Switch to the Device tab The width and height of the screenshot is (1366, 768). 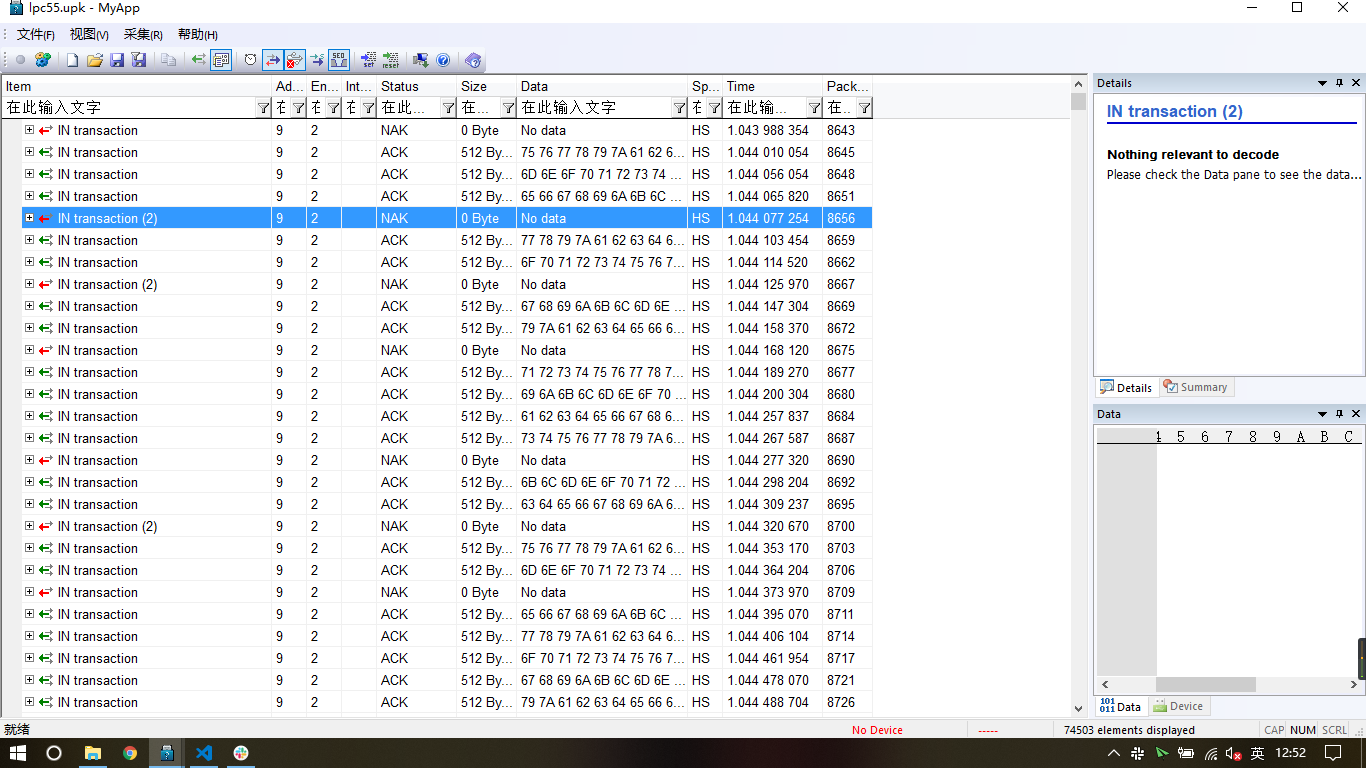[x=1179, y=706]
